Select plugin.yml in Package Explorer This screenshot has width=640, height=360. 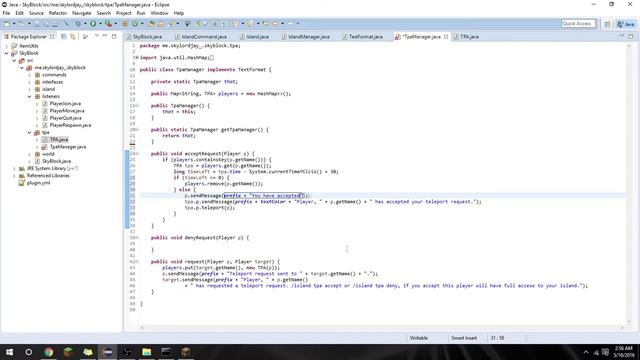tap(34, 183)
